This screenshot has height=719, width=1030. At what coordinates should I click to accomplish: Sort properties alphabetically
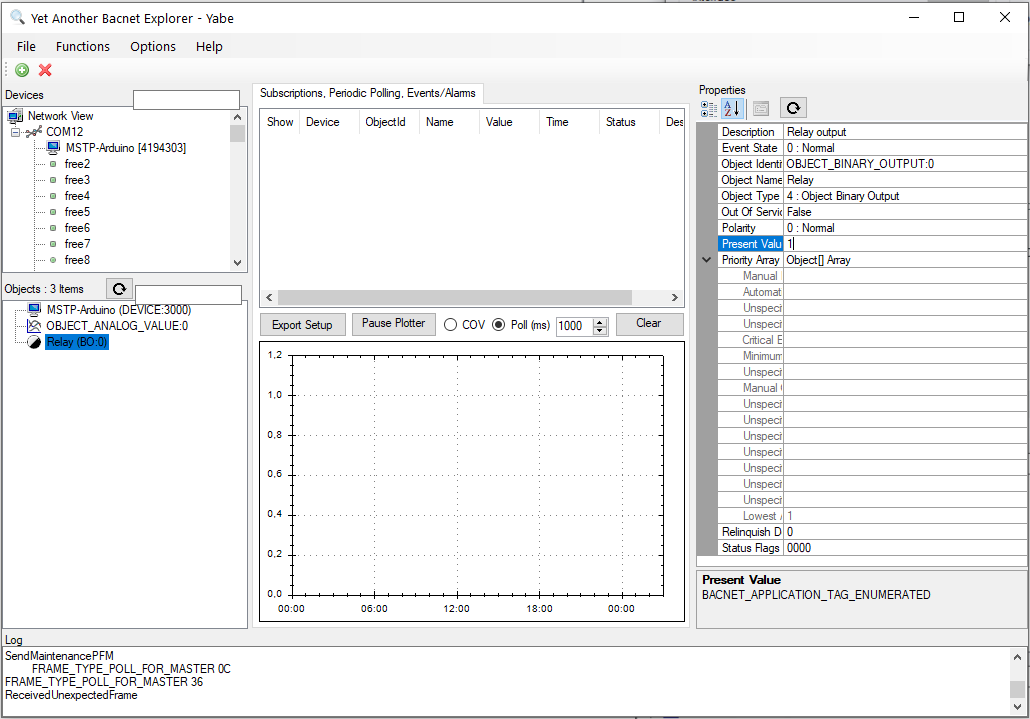pos(732,108)
